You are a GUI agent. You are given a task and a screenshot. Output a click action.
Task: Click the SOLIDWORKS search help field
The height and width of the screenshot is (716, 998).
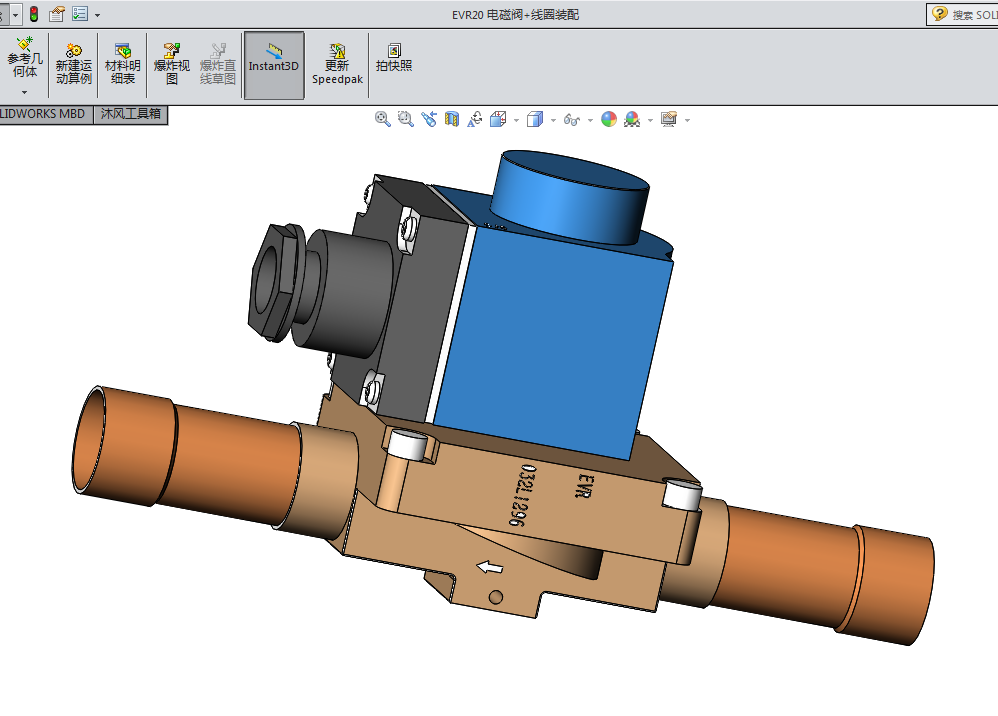click(971, 14)
